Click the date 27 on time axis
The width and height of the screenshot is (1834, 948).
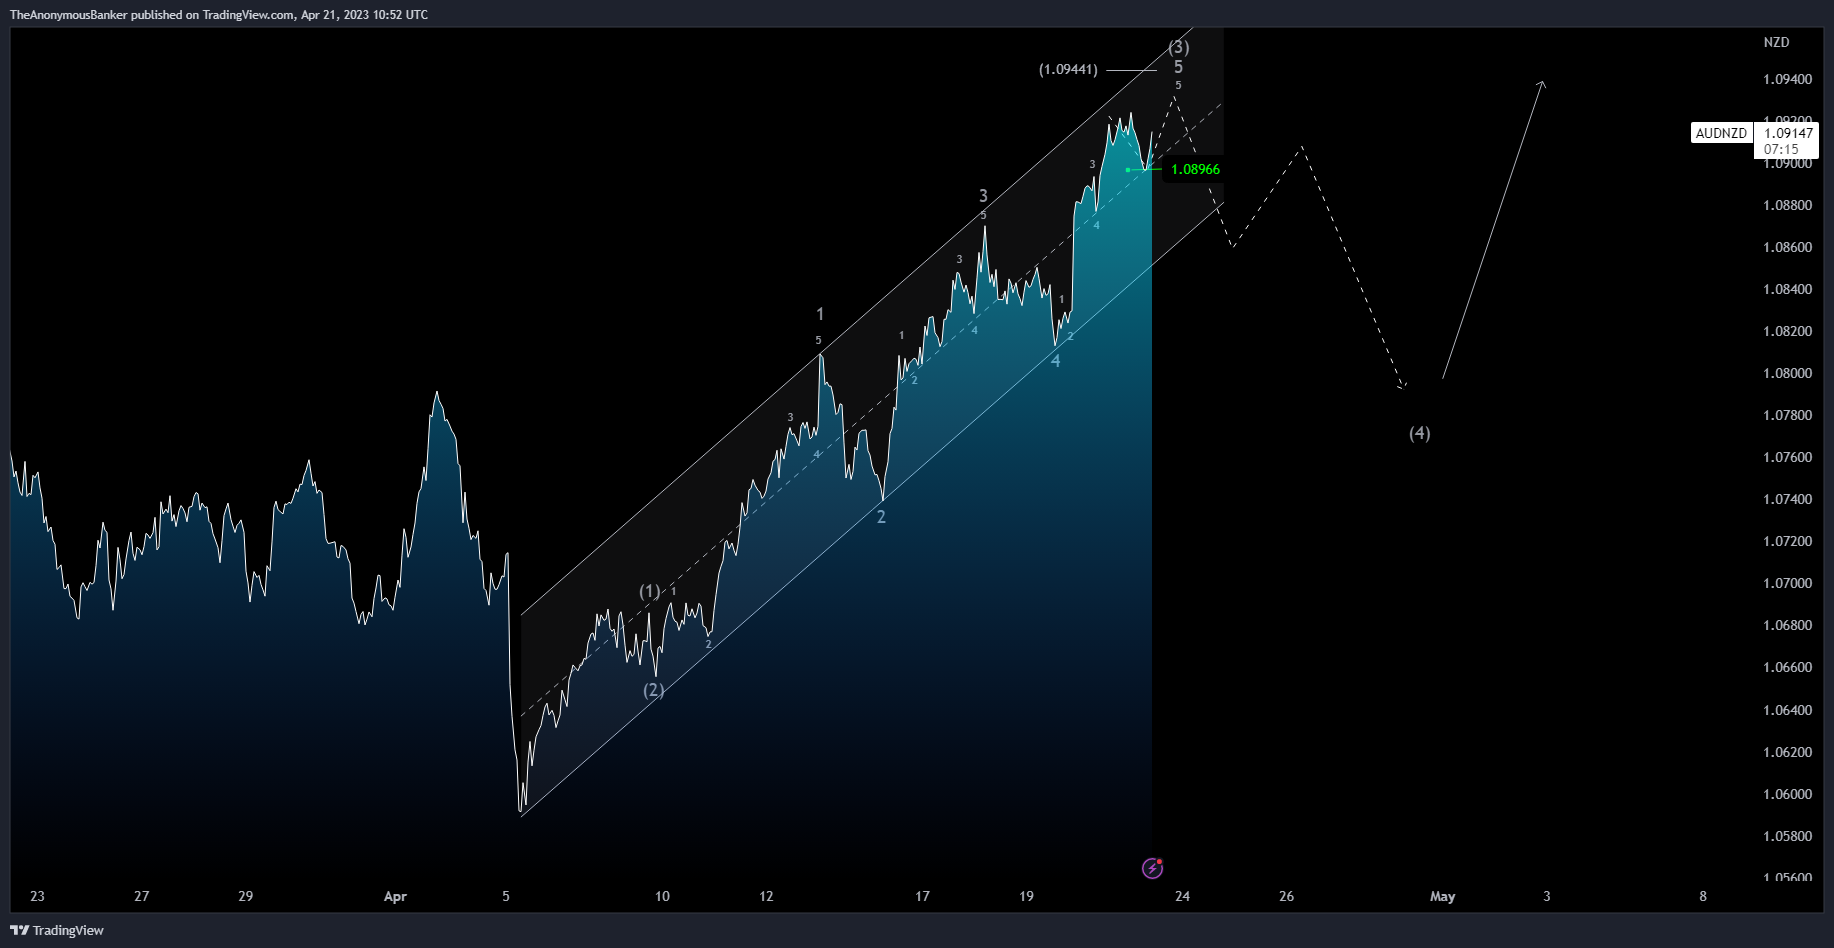coord(141,896)
